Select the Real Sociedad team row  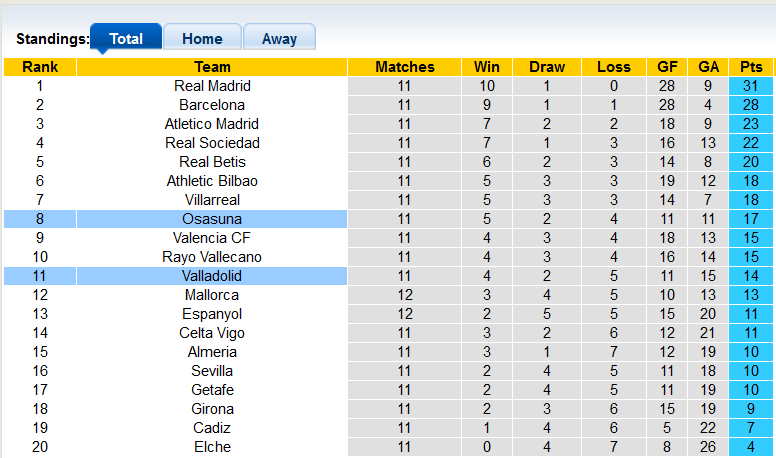pos(212,143)
